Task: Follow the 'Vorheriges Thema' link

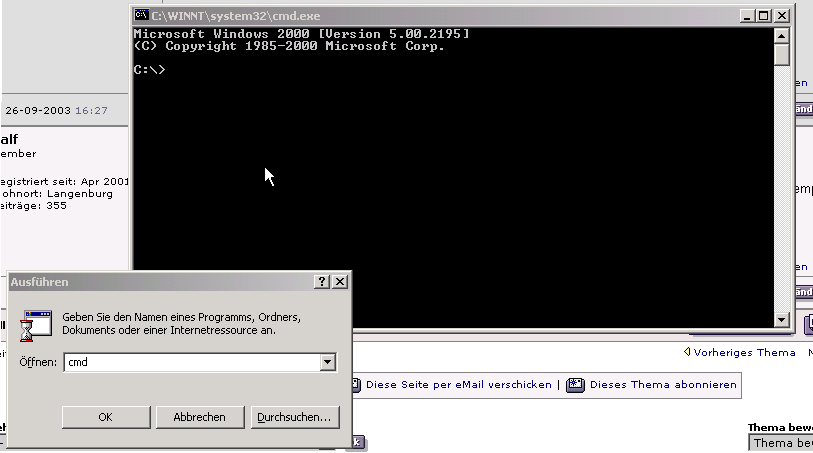Action: coord(744,352)
